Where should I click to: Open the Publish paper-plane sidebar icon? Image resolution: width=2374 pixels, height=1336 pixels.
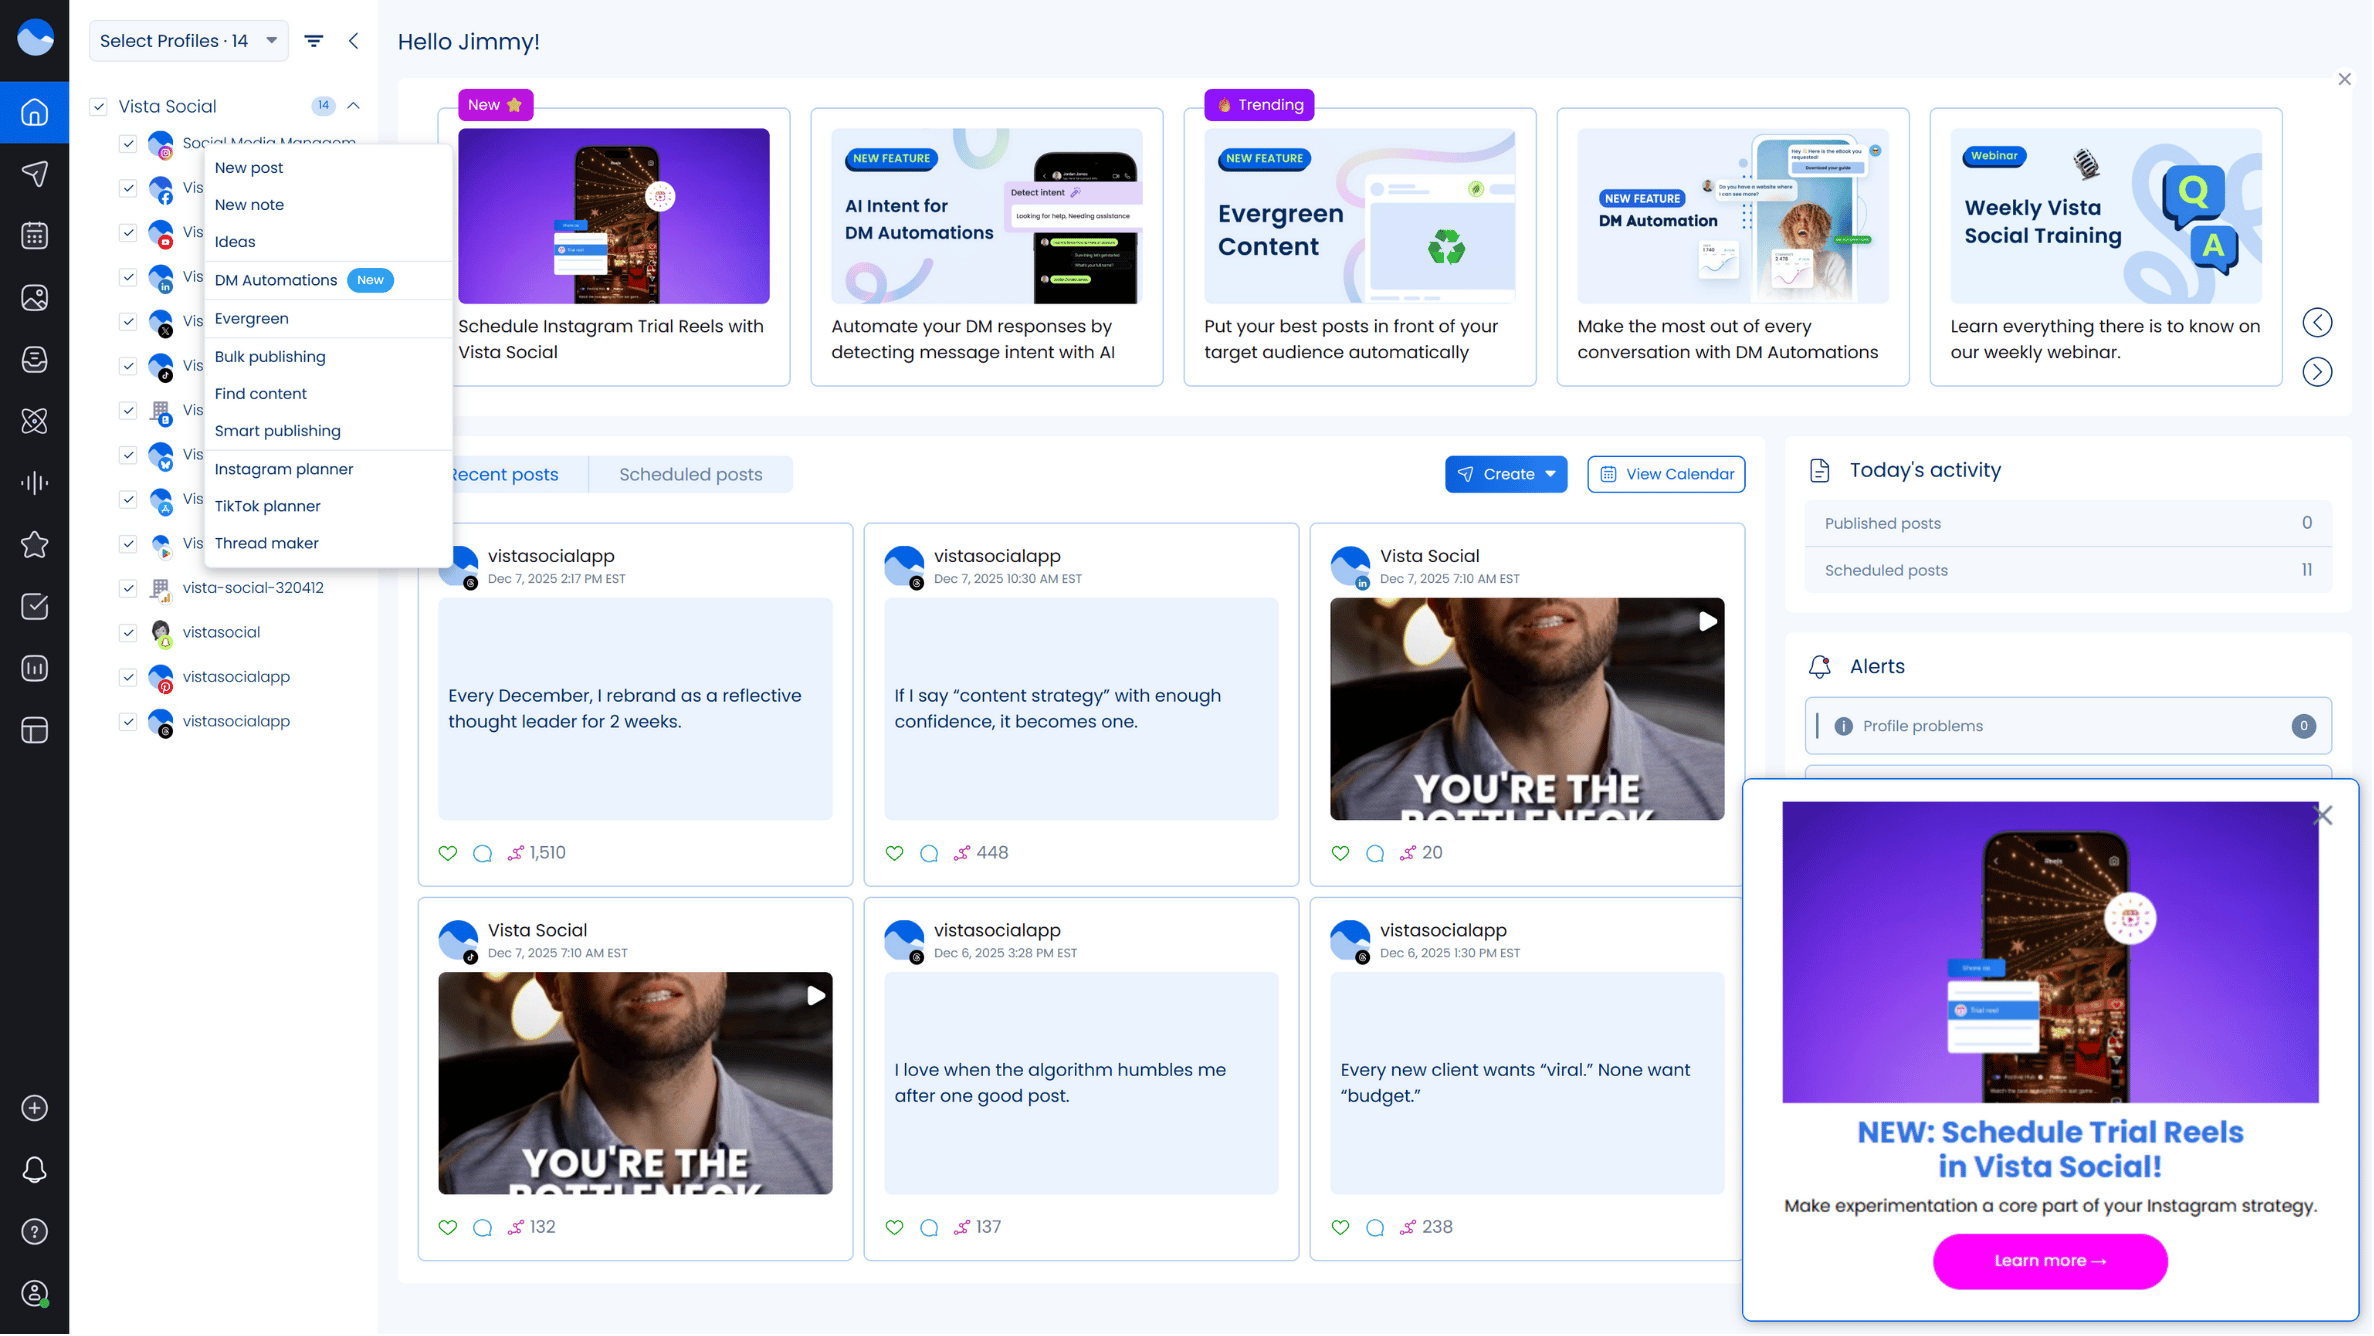[x=35, y=174]
